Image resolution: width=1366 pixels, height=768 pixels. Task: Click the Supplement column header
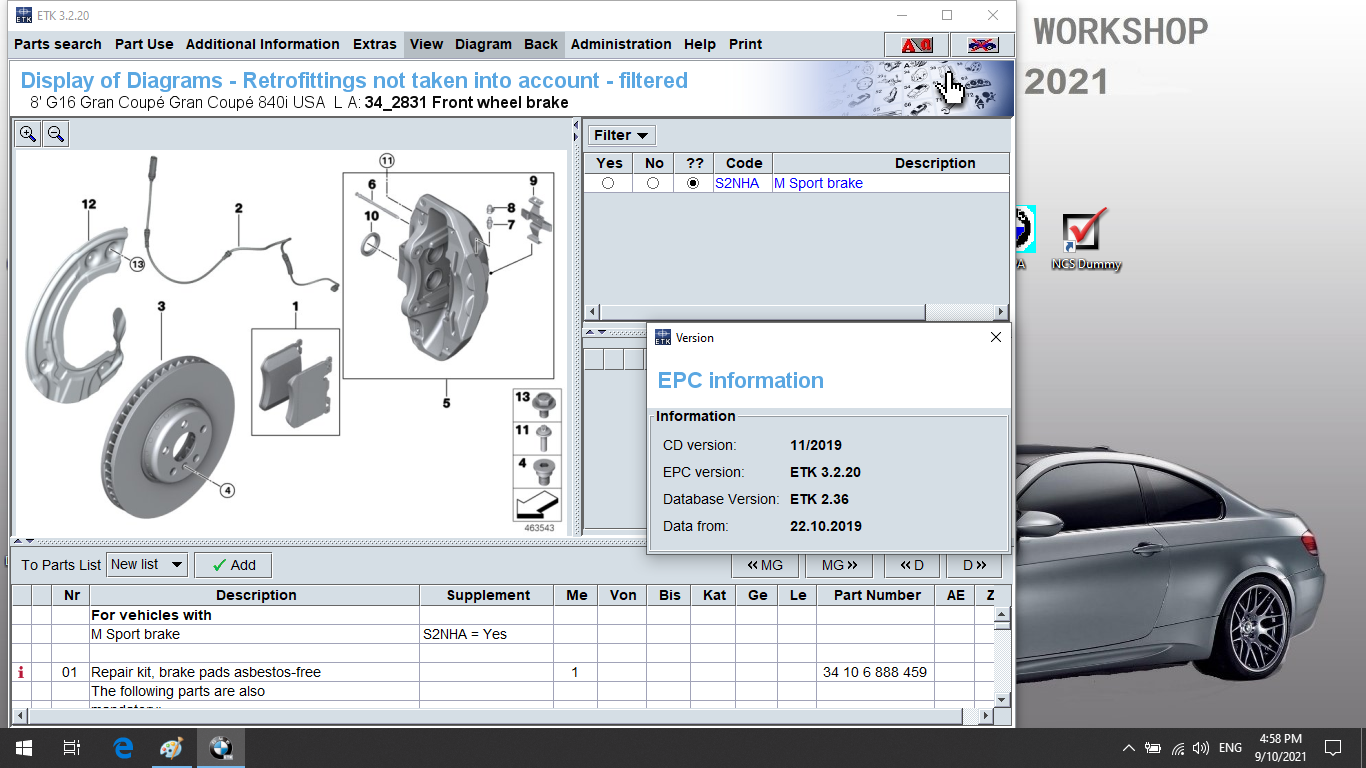coord(488,595)
